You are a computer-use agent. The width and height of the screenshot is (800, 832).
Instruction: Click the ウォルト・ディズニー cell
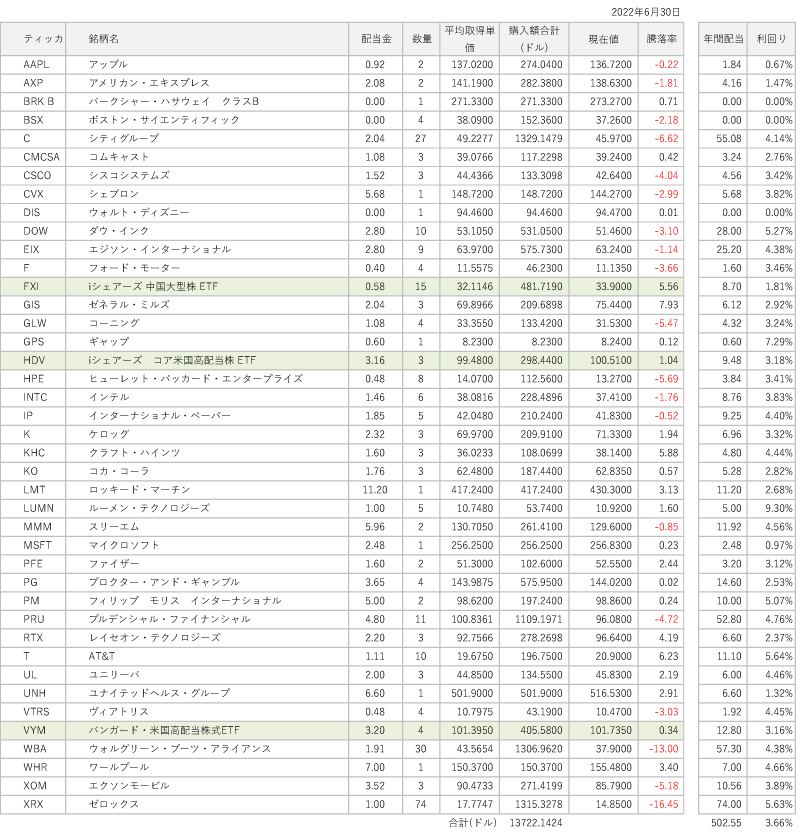(x=207, y=213)
